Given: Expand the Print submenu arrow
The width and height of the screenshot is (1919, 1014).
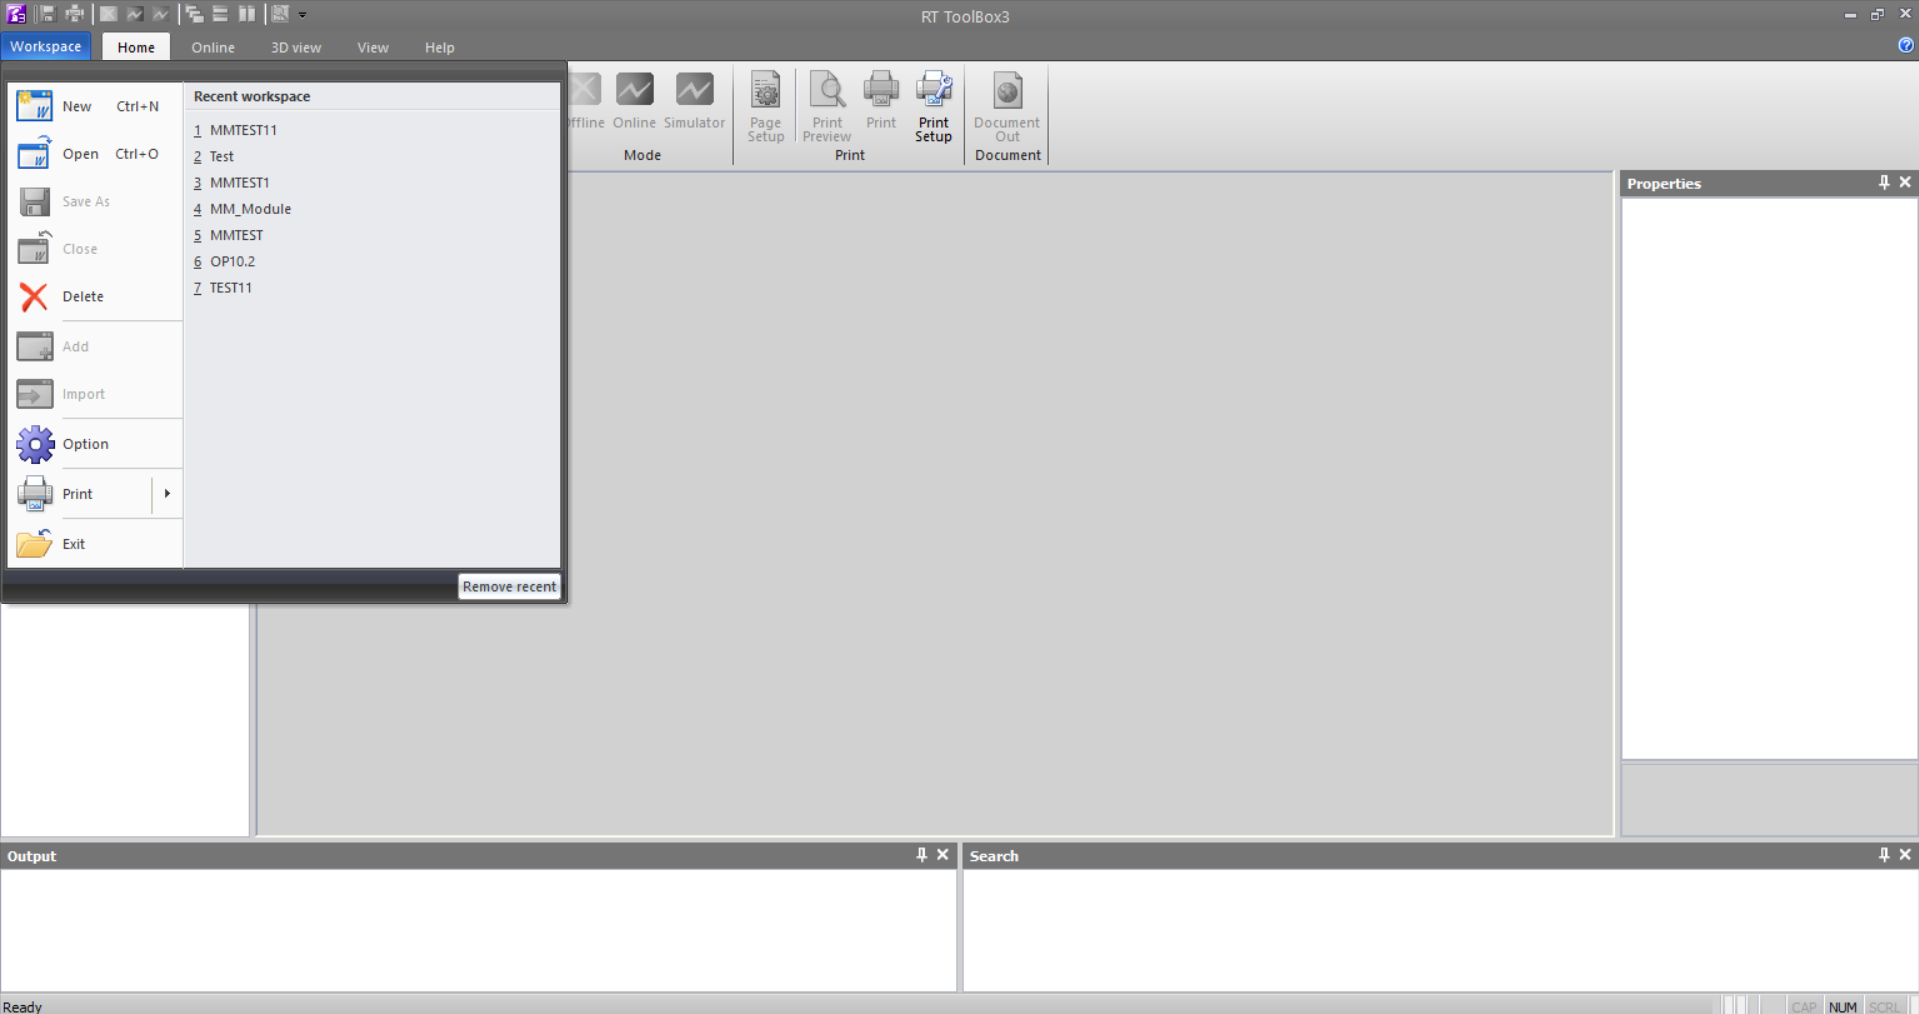Looking at the screenshot, I should [167, 494].
